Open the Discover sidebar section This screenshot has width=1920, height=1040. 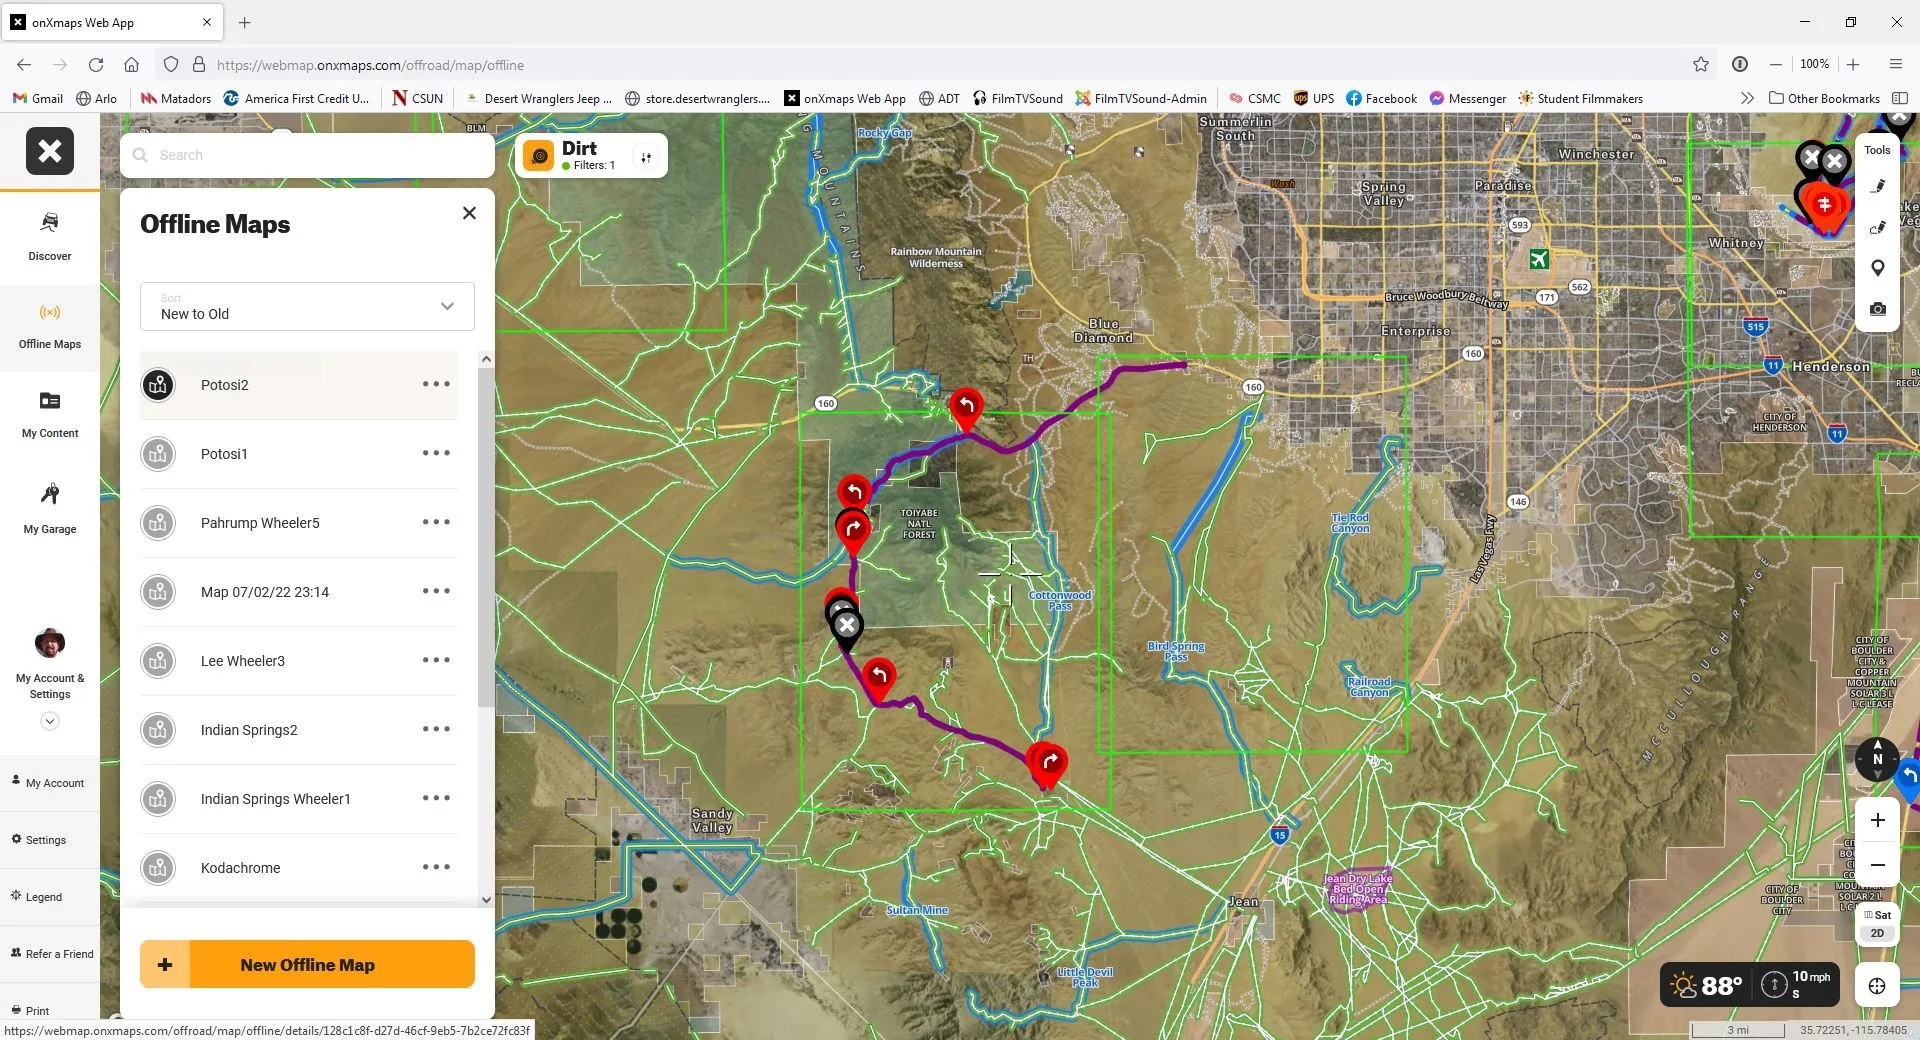[x=50, y=237]
